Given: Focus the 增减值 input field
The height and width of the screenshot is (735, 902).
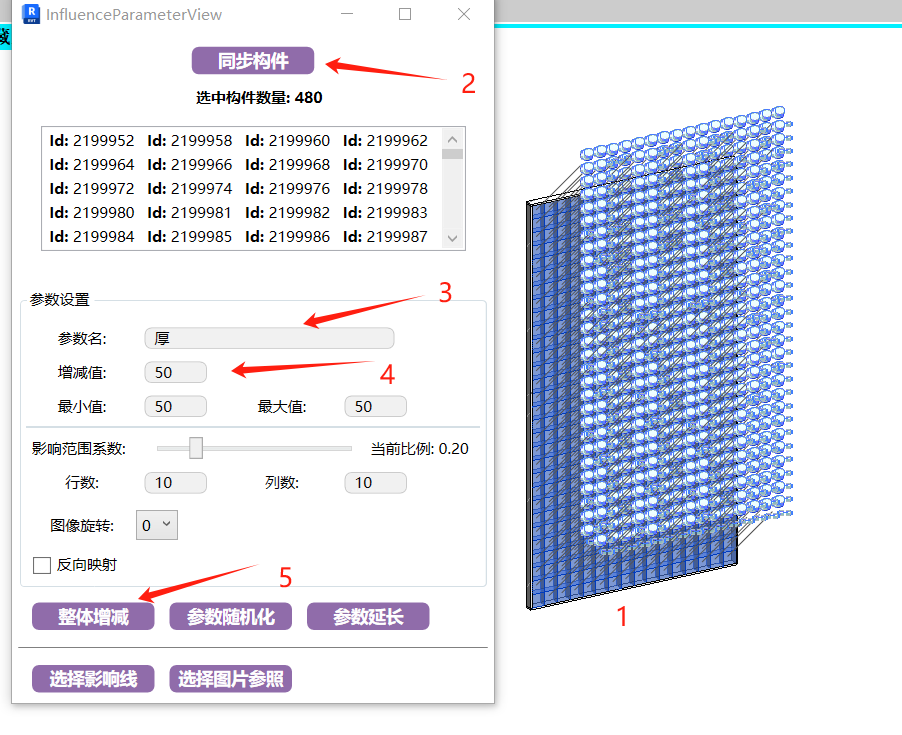Looking at the screenshot, I should [x=175, y=373].
